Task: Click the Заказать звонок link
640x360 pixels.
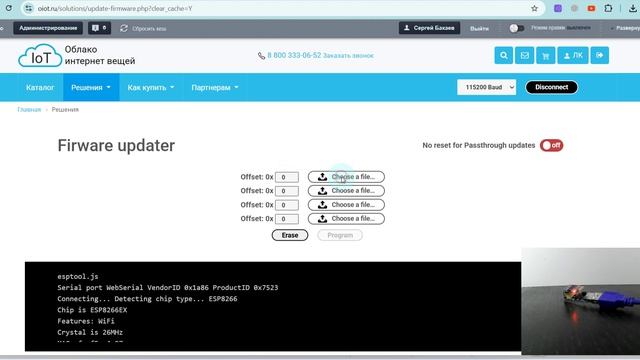Action: tap(348, 56)
